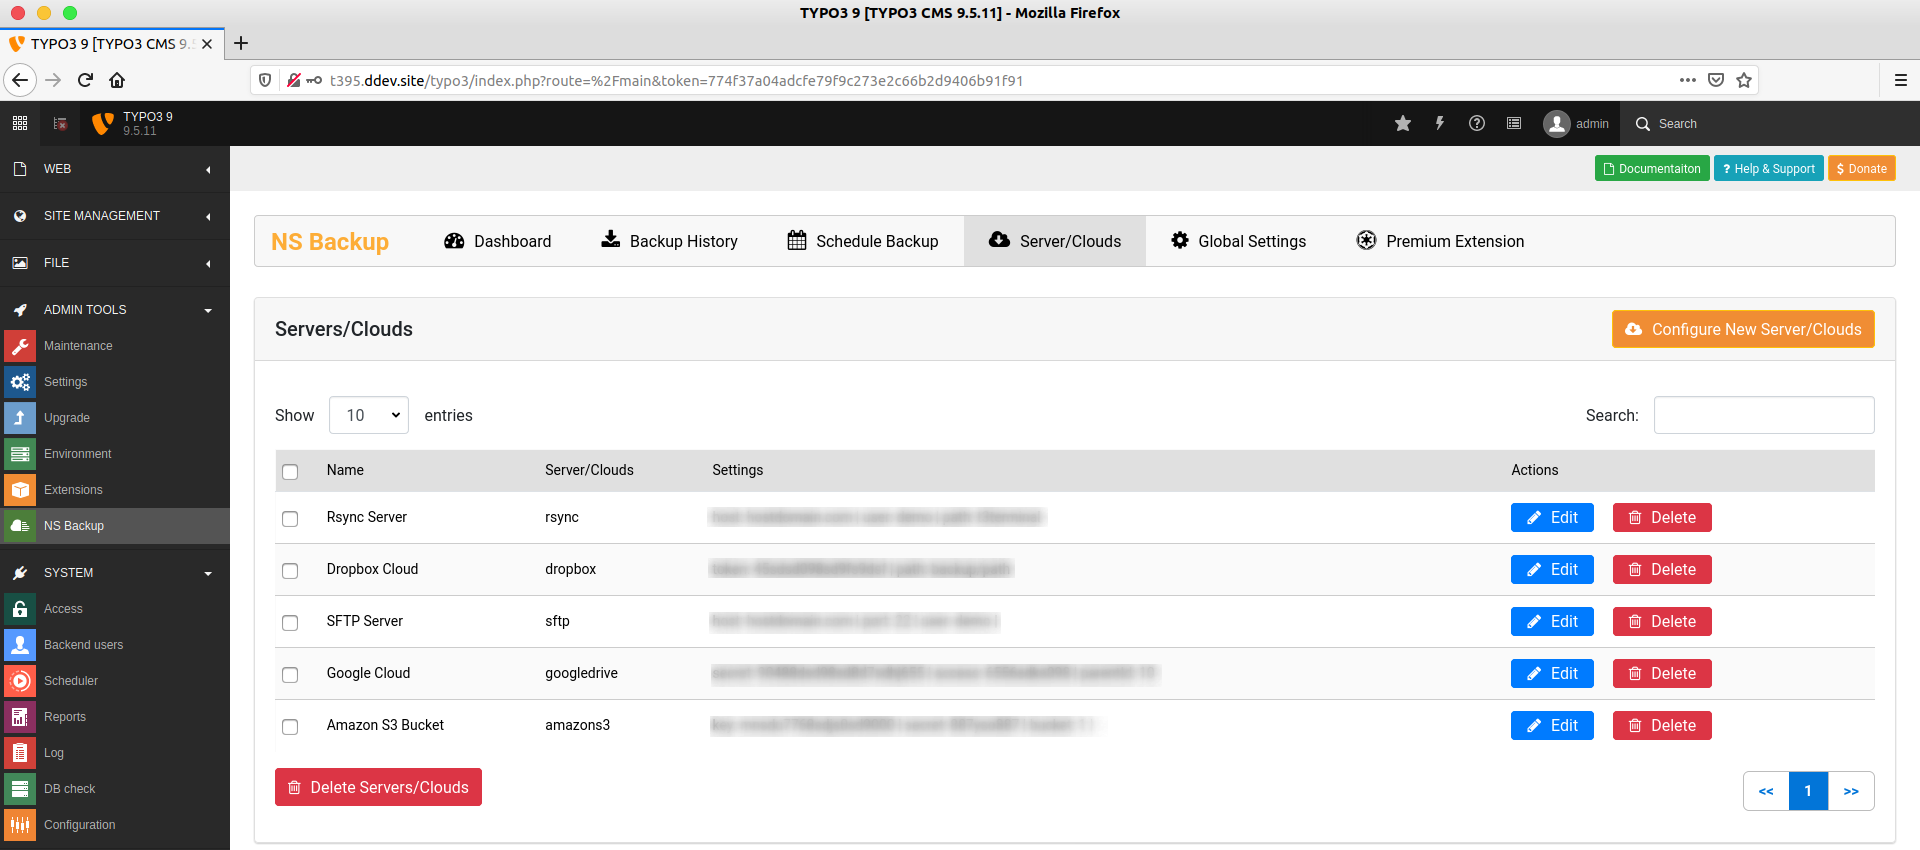Open the NS Backup cloud icon
1920x850 pixels.
coord(20,526)
